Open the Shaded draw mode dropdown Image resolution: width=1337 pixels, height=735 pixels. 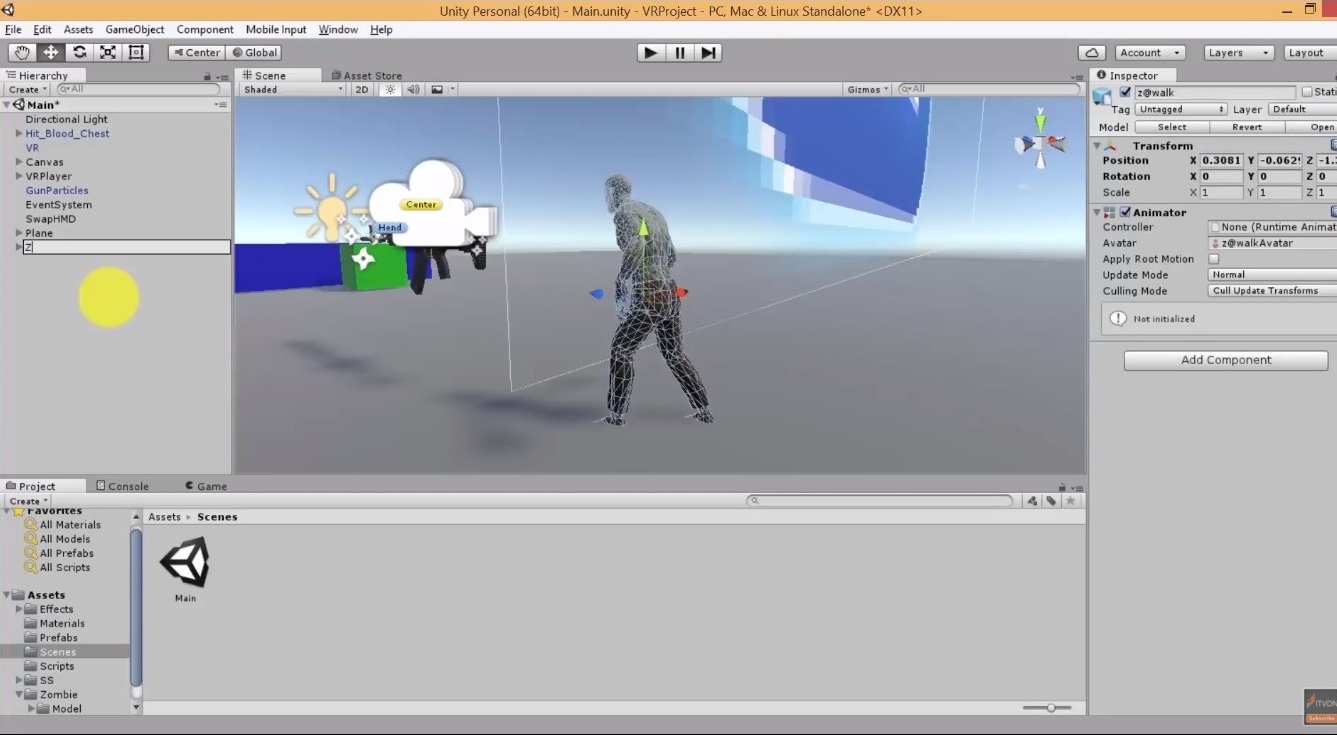tap(292, 89)
